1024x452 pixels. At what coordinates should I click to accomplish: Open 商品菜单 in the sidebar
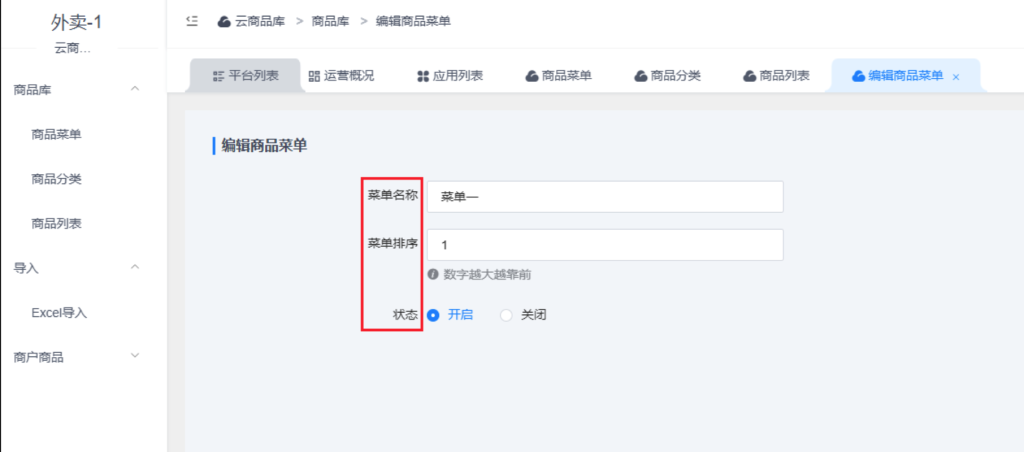(56, 135)
